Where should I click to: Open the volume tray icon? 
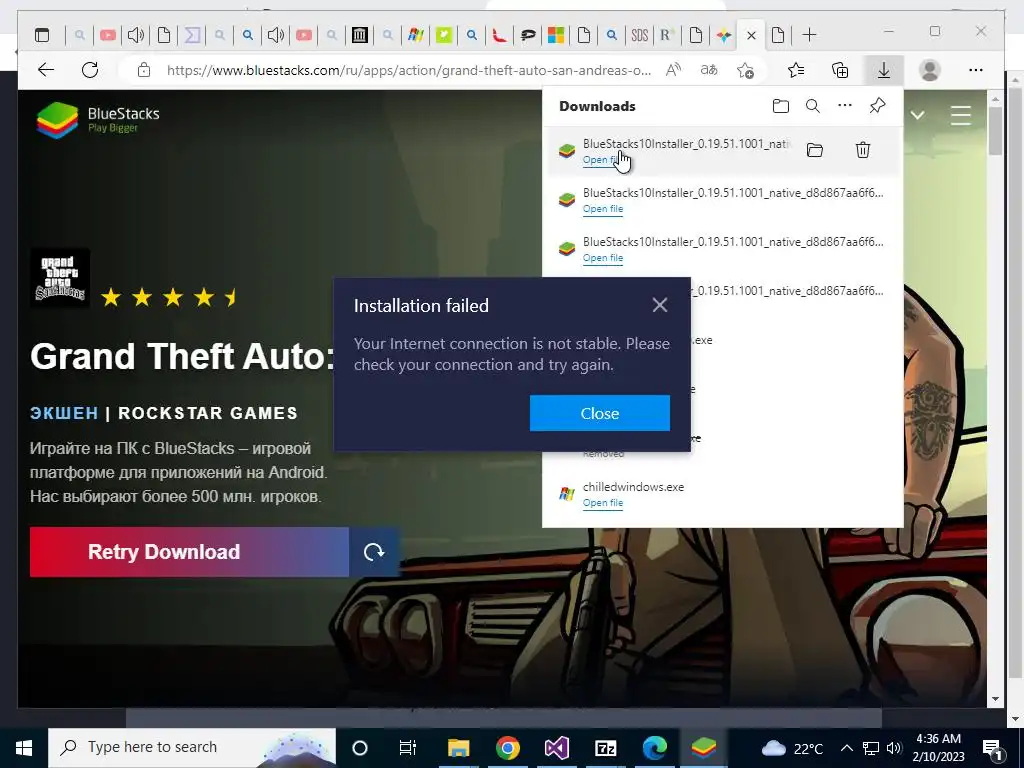click(894, 748)
